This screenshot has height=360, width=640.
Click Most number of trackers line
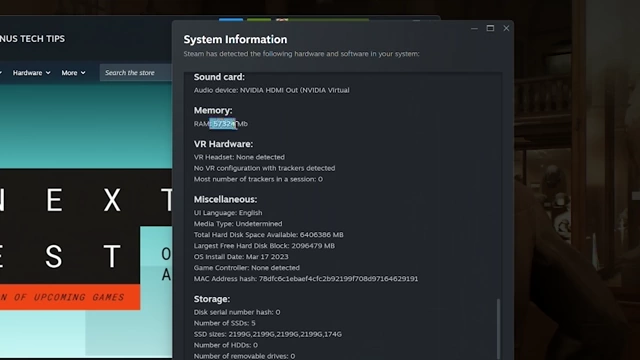(258, 179)
